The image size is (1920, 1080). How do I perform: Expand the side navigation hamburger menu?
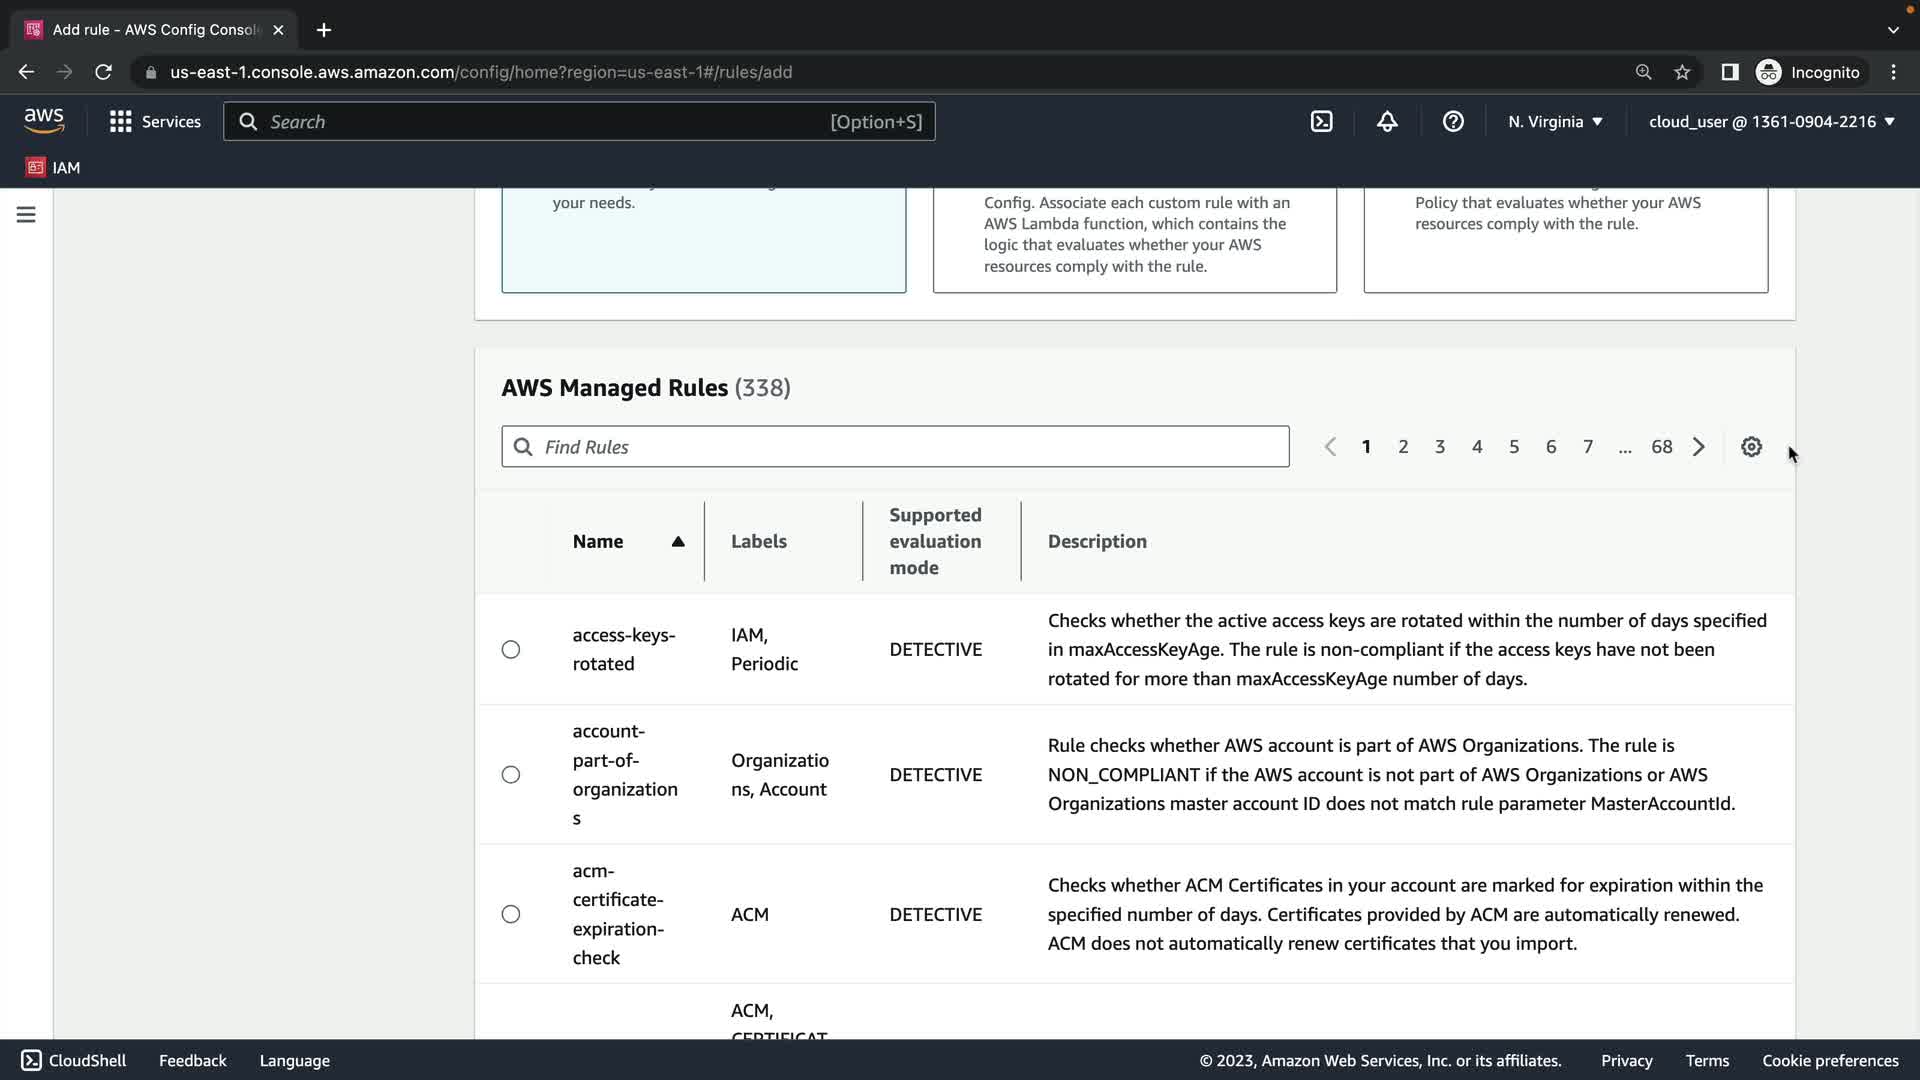pyautogui.click(x=26, y=215)
